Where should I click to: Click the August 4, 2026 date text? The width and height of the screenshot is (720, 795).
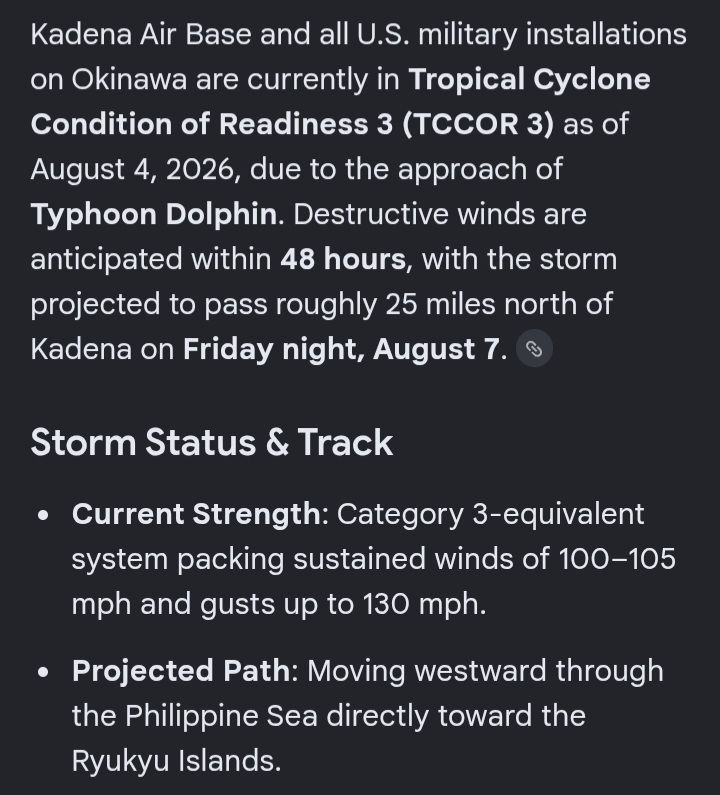pos(133,170)
